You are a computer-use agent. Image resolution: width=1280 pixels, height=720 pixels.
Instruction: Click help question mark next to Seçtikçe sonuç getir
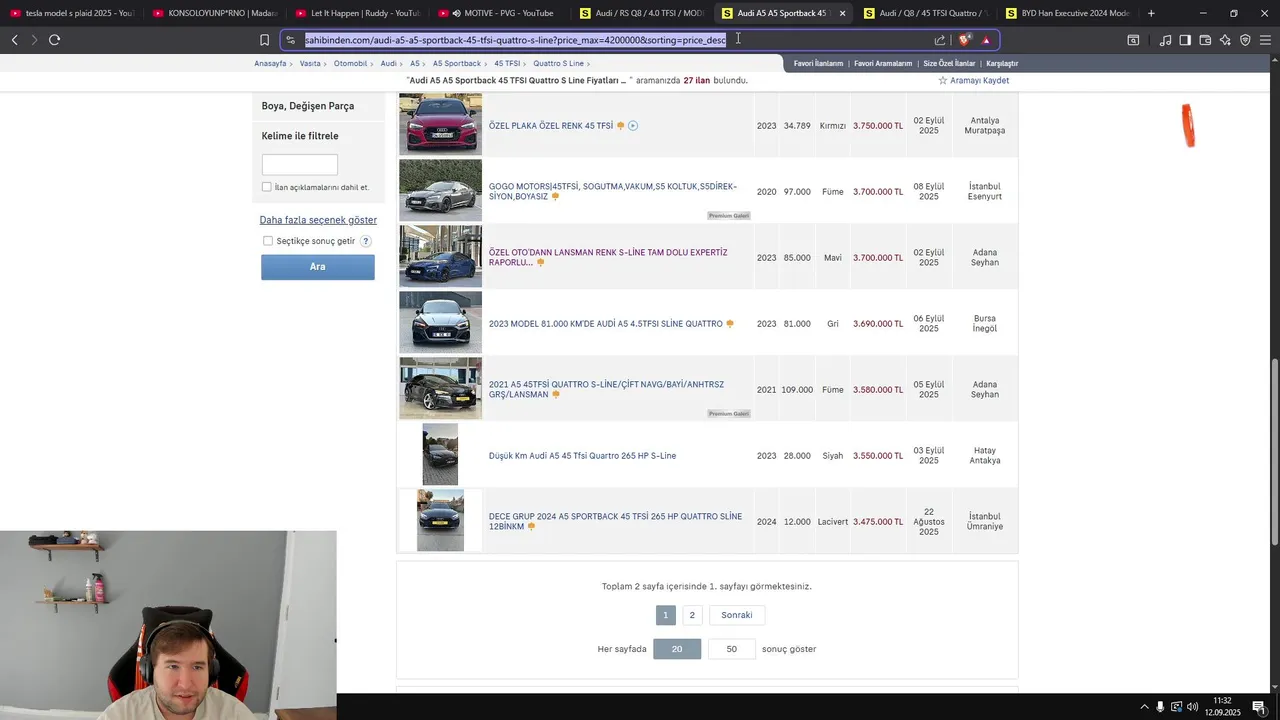[x=366, y=241]
